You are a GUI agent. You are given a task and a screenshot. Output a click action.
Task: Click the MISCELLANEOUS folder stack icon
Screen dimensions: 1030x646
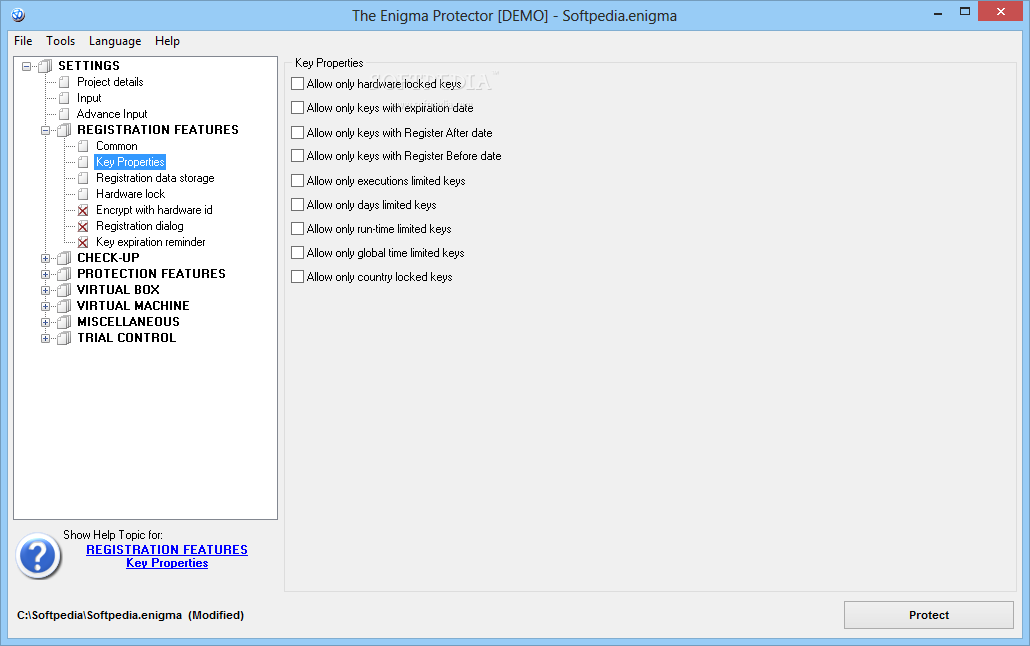64,322
